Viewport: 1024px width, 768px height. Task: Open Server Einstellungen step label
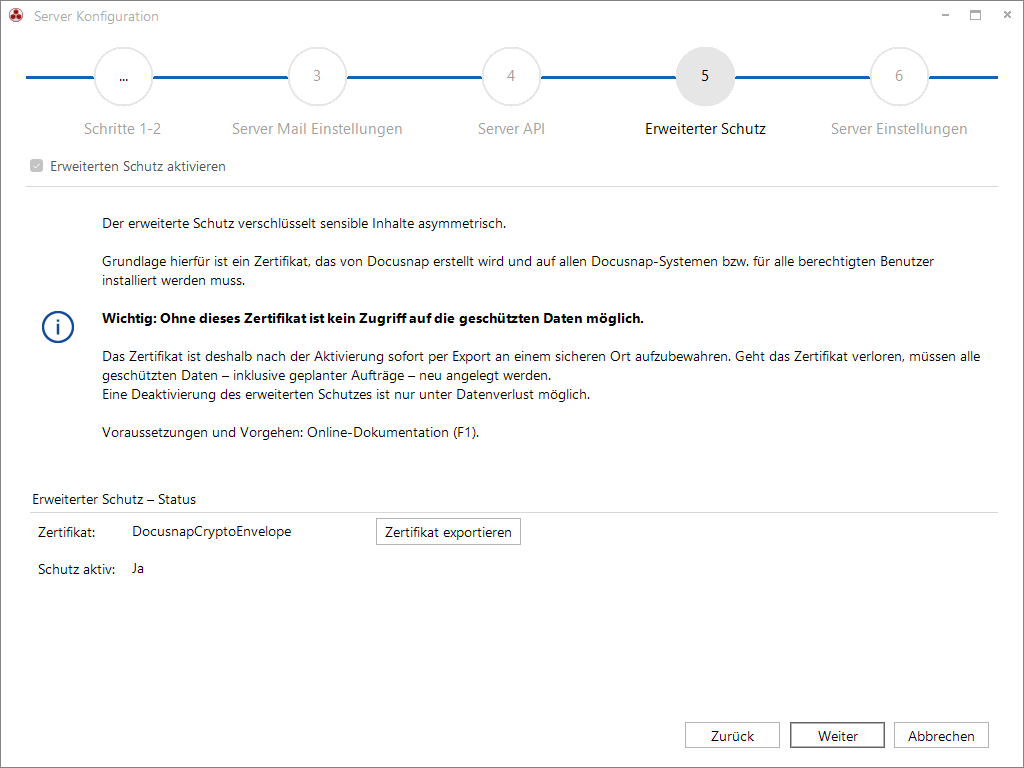pos(899,129)
